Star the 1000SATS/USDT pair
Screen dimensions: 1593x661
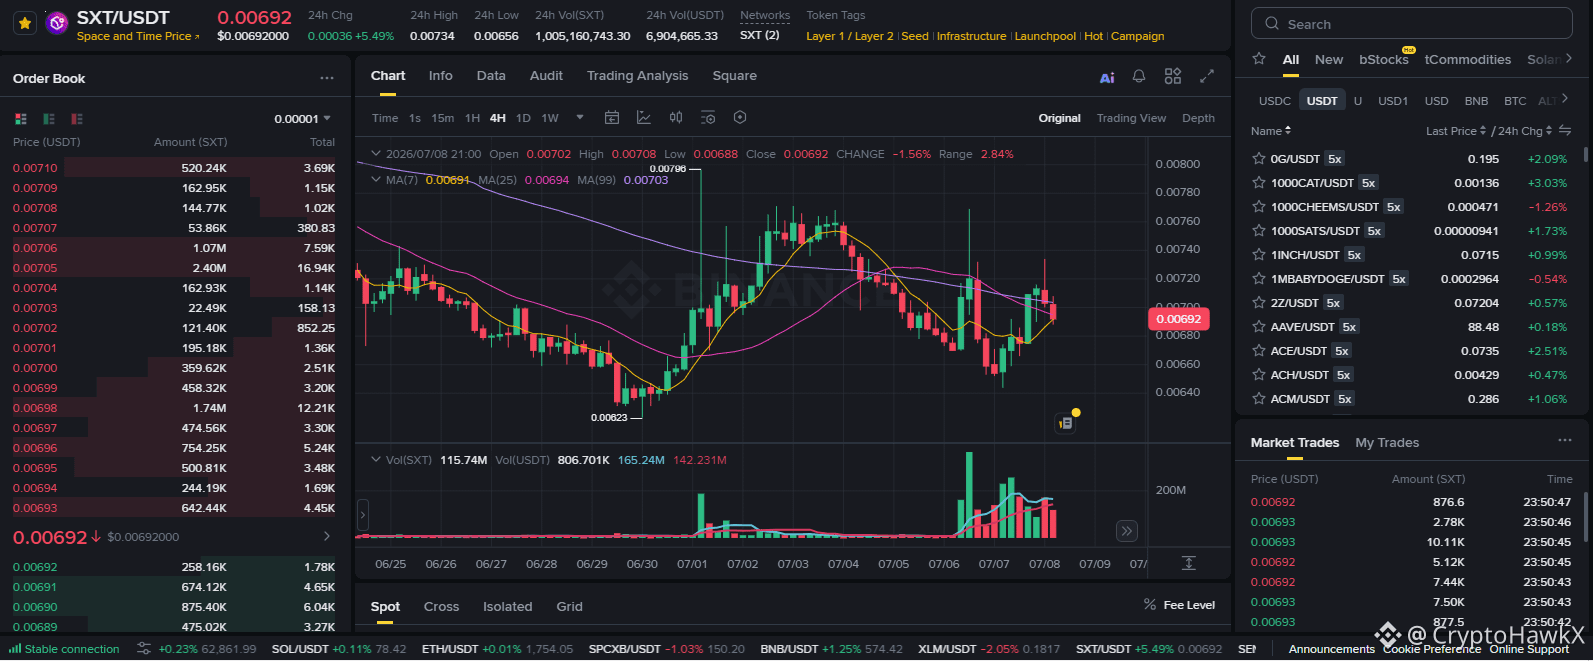click(1259, 231)
